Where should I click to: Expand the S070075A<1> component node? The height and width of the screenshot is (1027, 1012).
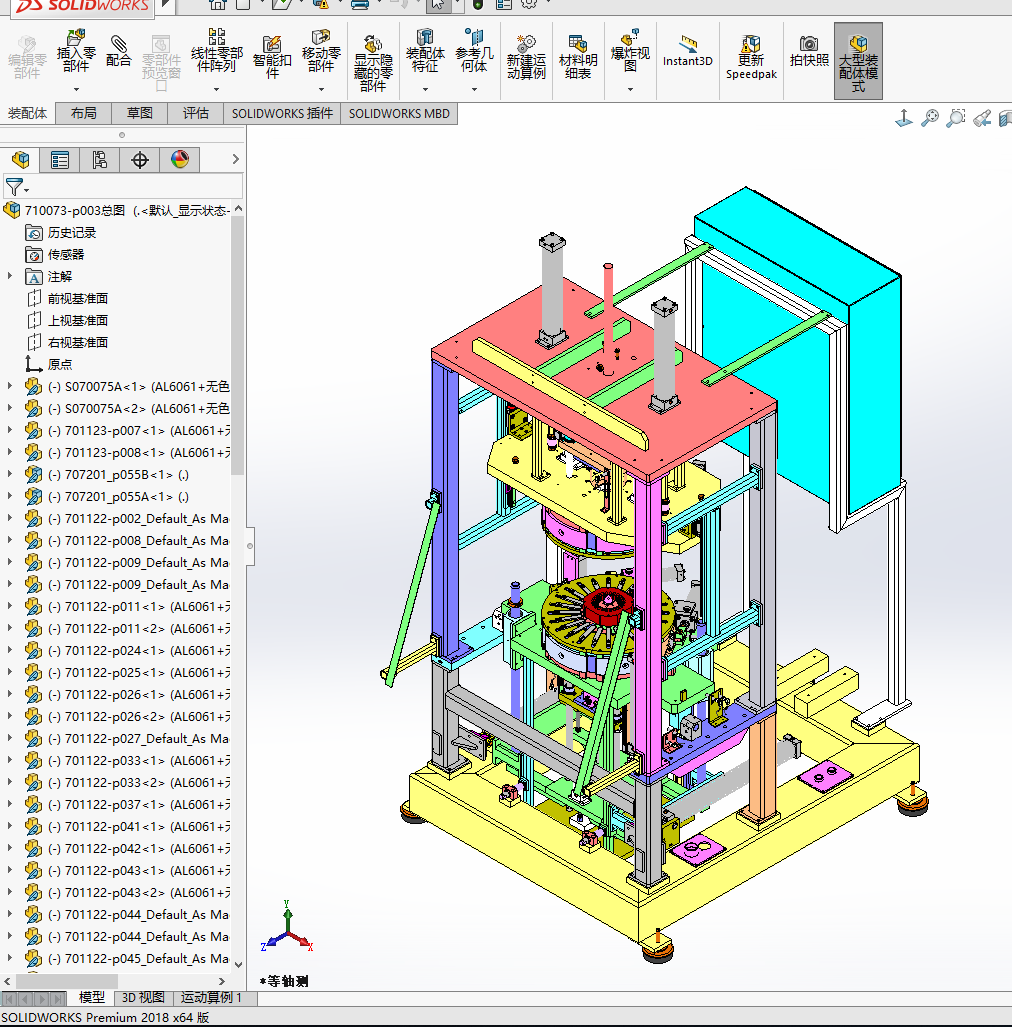pyautogui.click(x=10, y=386)
